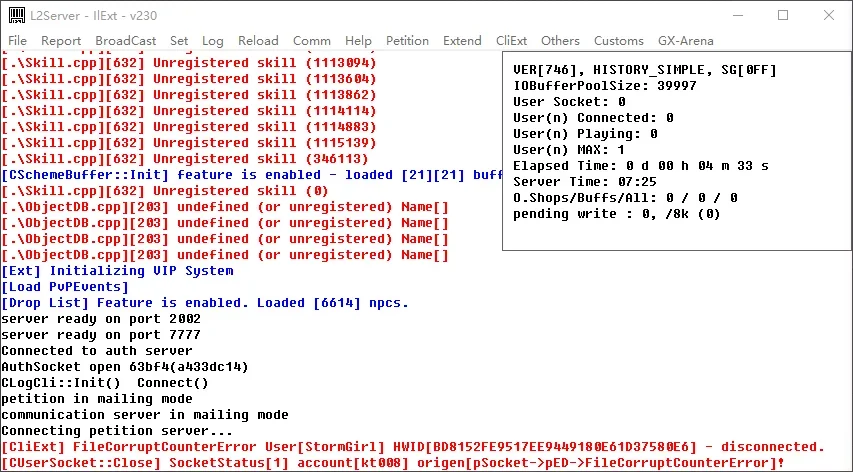Open the Report menu
Viewport: 853px width, 472px height.
[61, 41]
